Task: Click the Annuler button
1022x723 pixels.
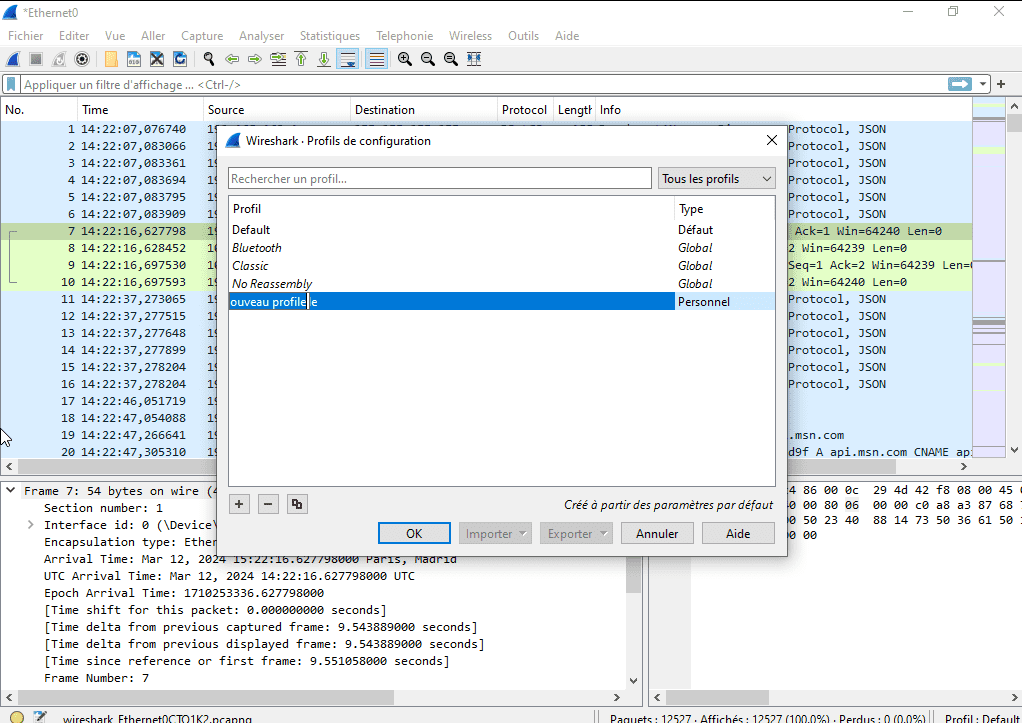Action: point(657,533)
